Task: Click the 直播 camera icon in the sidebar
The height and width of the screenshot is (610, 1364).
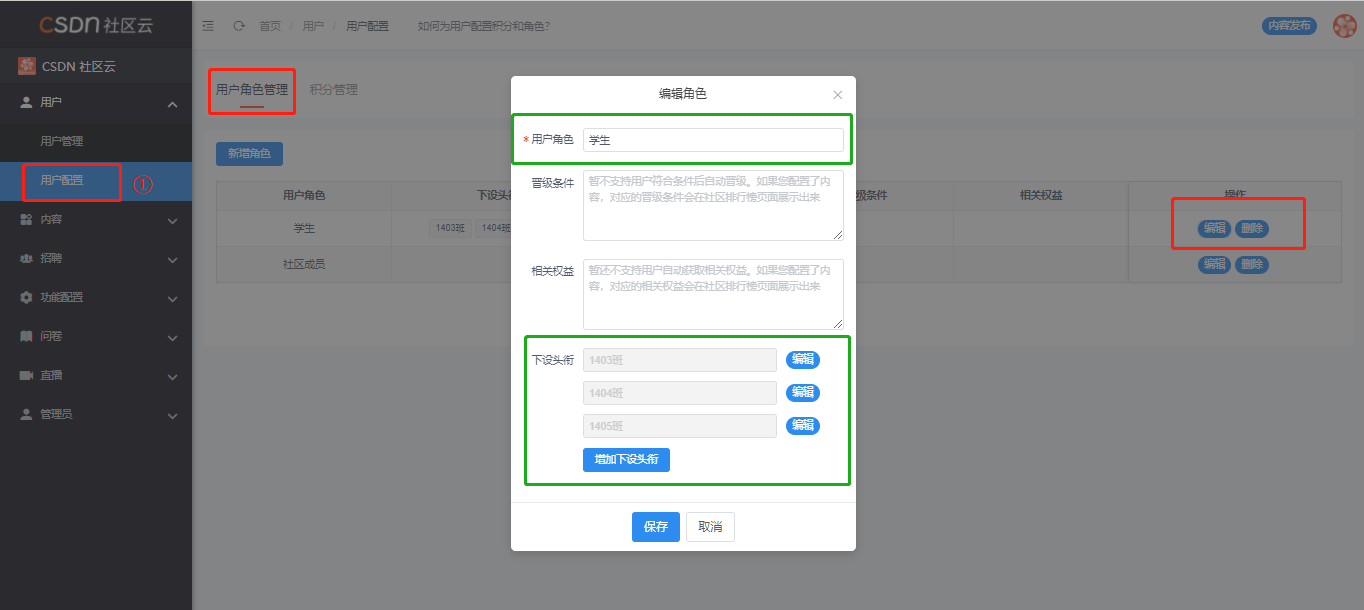Action: (x=27, y=375)
